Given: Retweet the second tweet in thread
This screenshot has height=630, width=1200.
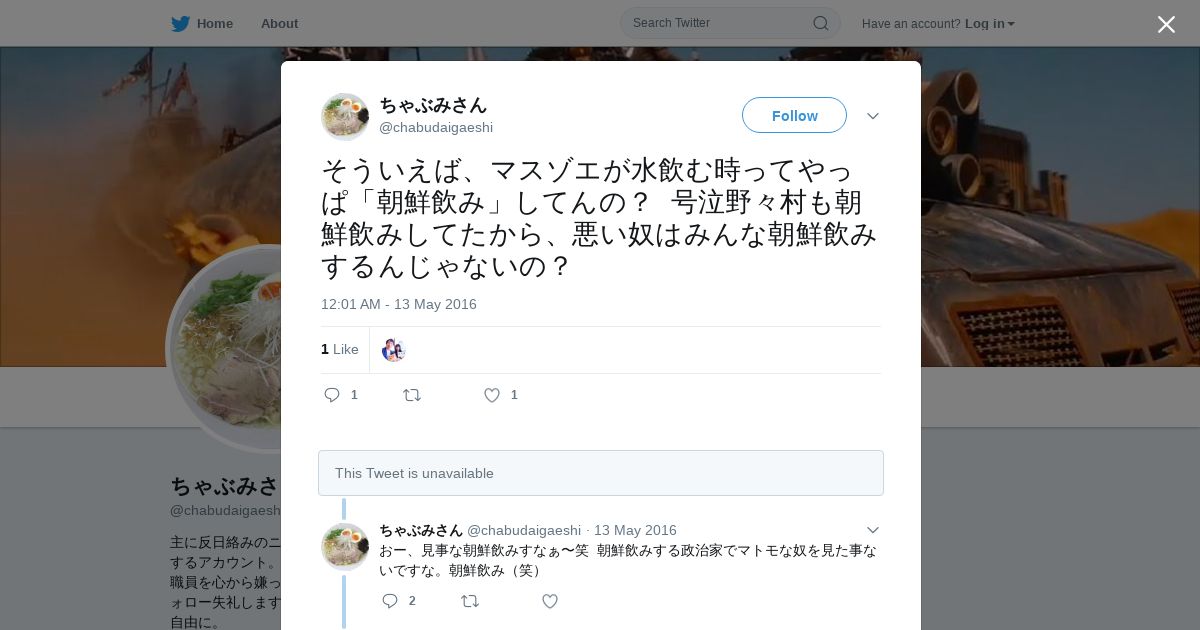Looking at the screenshot, I should point(470,601).
